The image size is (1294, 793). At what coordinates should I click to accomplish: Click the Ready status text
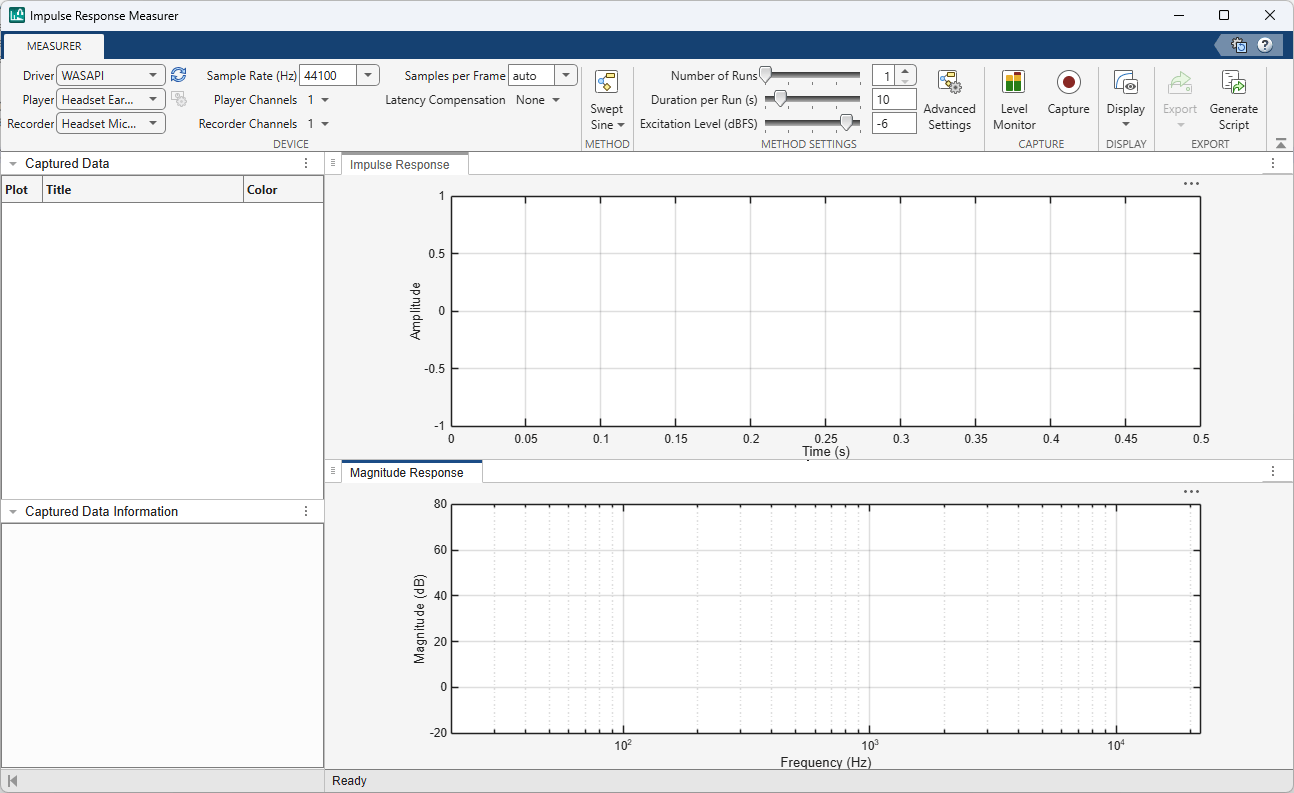(349, 781)
